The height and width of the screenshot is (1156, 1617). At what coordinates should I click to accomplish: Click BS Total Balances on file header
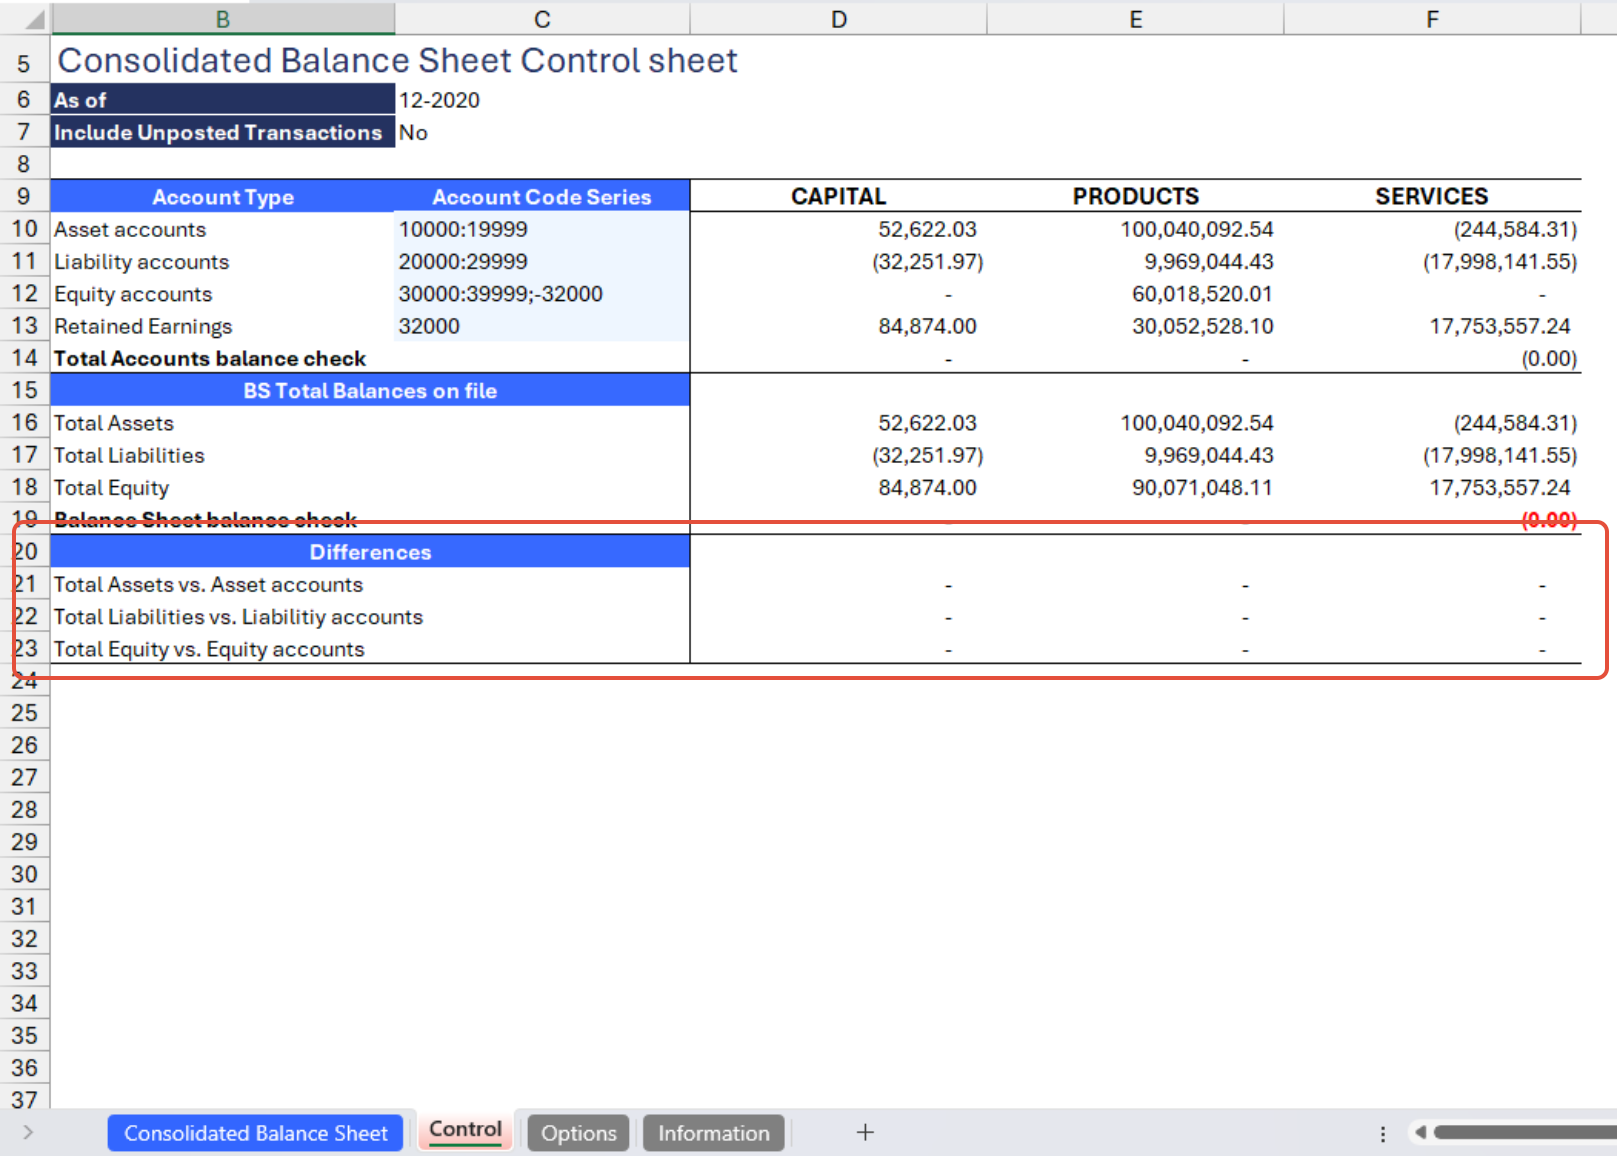370,391
